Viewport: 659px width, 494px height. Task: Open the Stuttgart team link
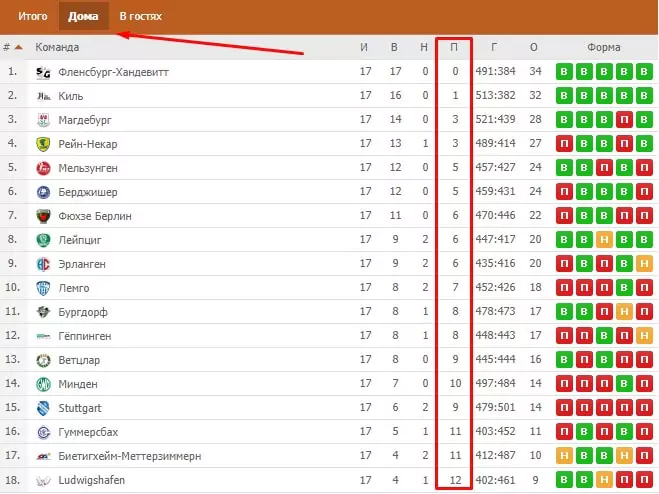(x=79, y=408)
